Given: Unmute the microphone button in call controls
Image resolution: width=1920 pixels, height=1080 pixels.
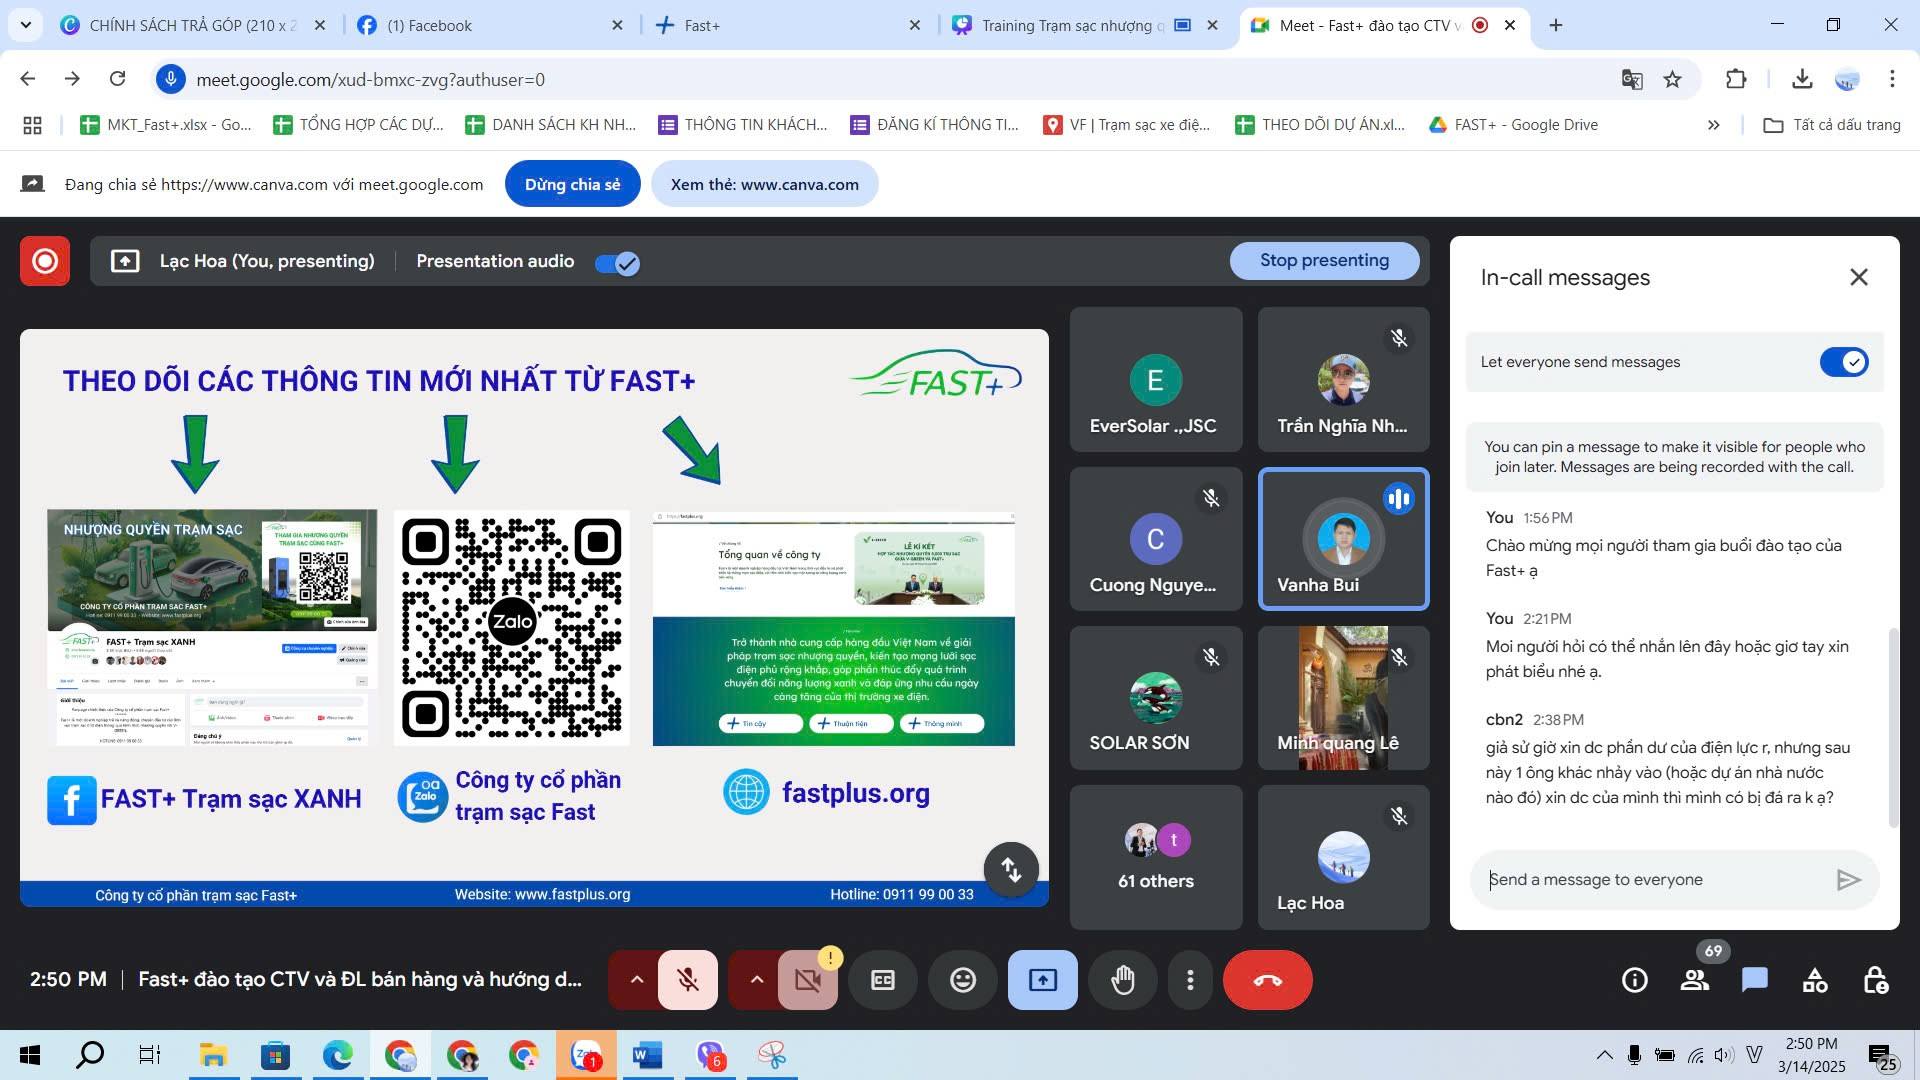Looking at the screenshot, I should (688, 980).
